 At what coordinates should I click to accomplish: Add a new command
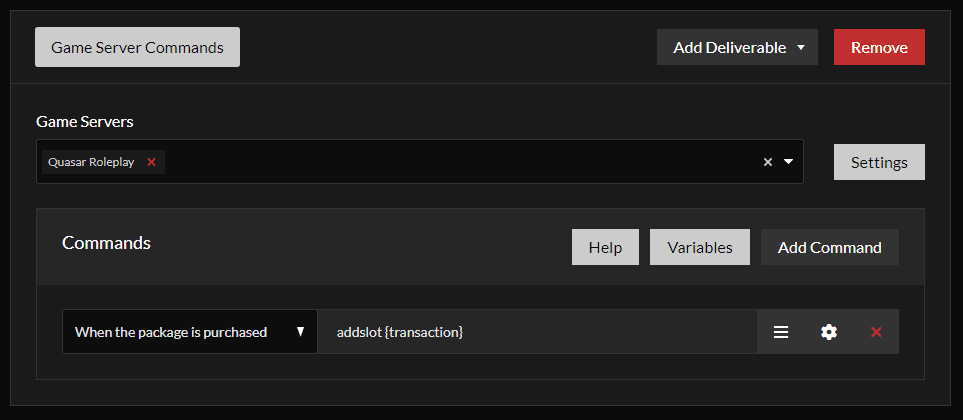[x=829, y=247]
